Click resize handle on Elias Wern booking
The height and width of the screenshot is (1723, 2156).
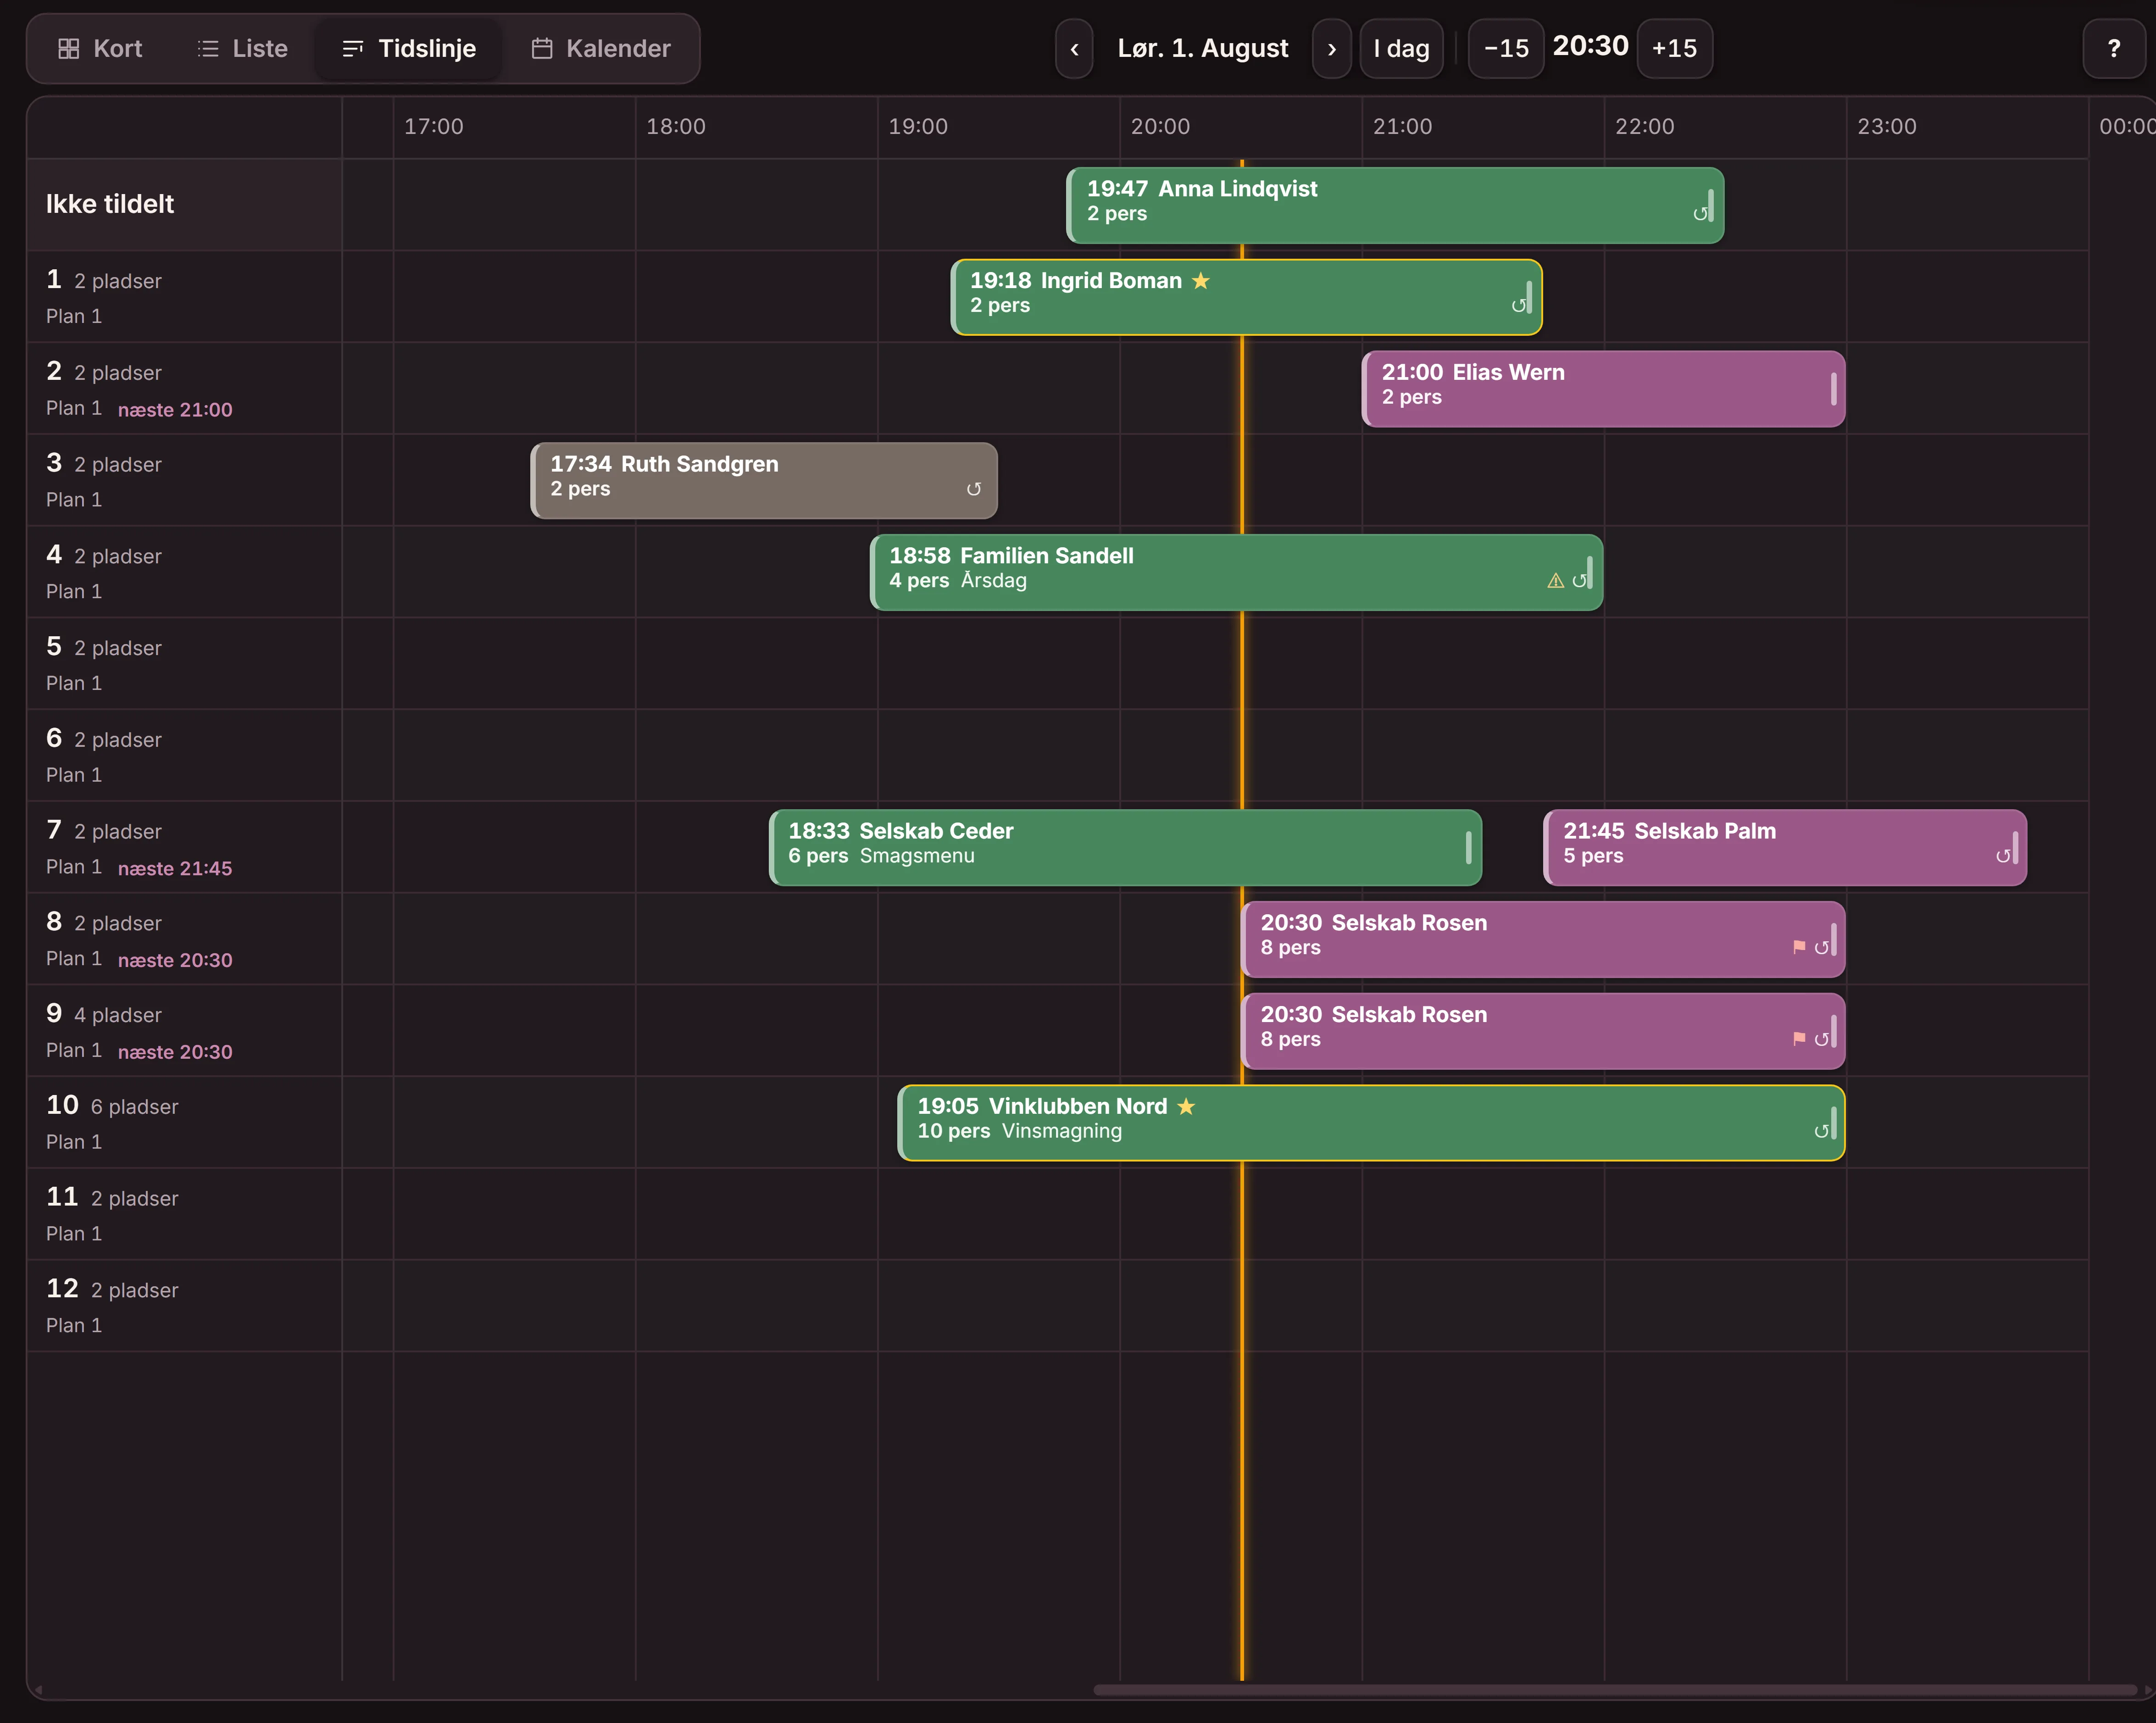(x=1833, y=389)
